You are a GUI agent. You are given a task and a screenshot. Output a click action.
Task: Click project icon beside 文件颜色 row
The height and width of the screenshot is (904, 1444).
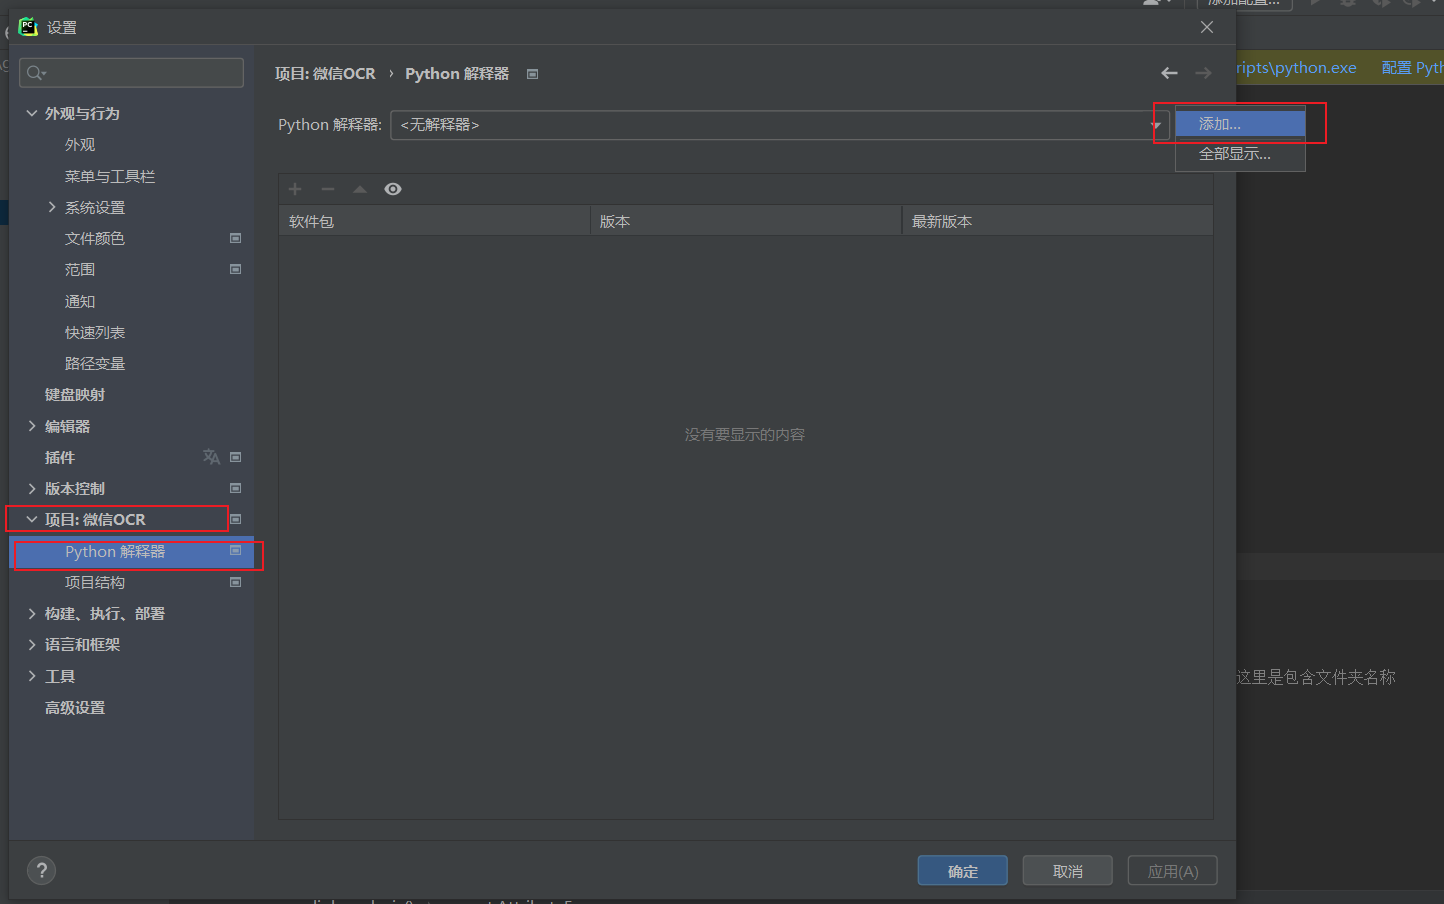pos(236,238)
